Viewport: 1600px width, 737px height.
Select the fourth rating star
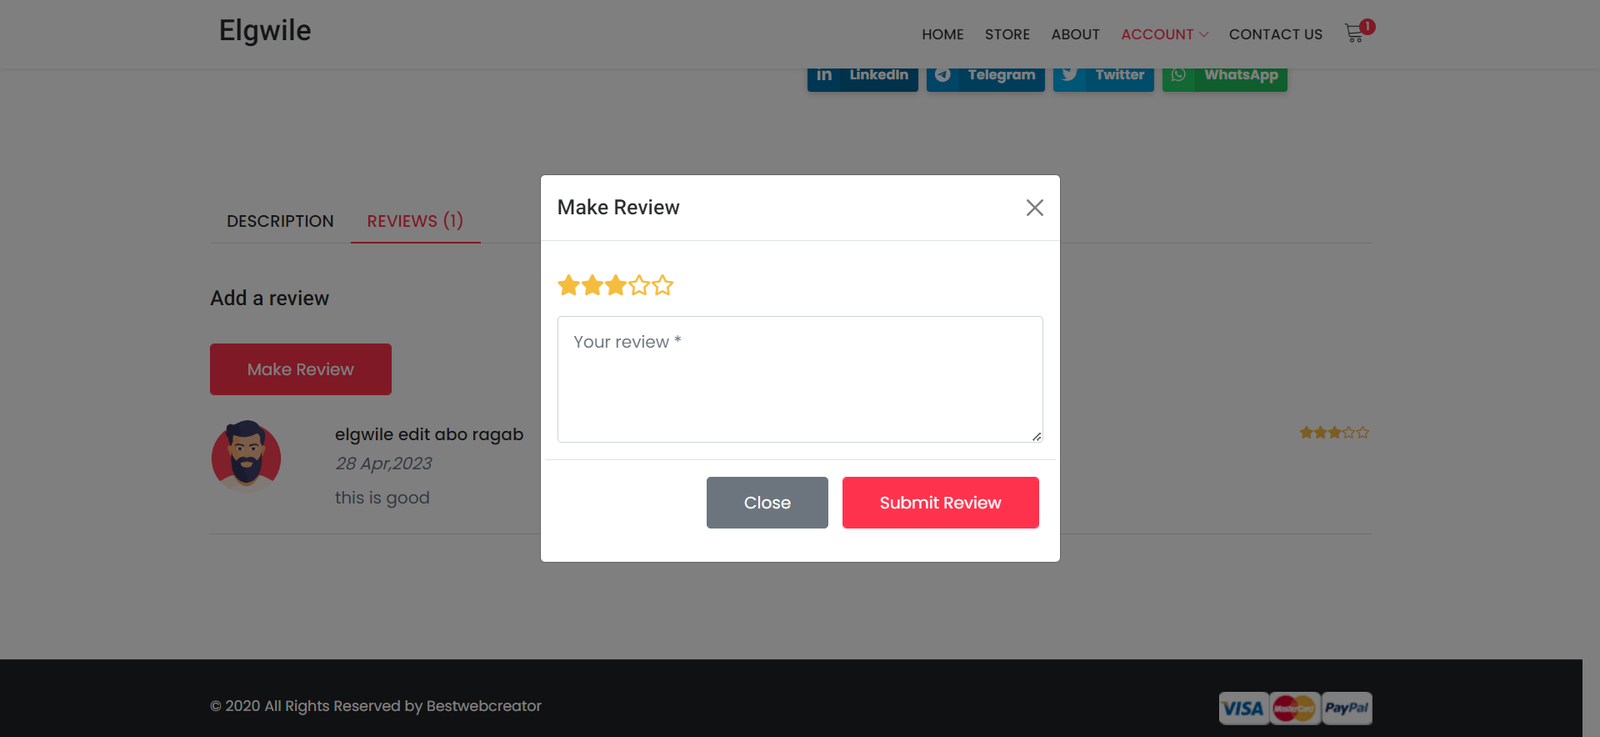click(x=639, y=286)
